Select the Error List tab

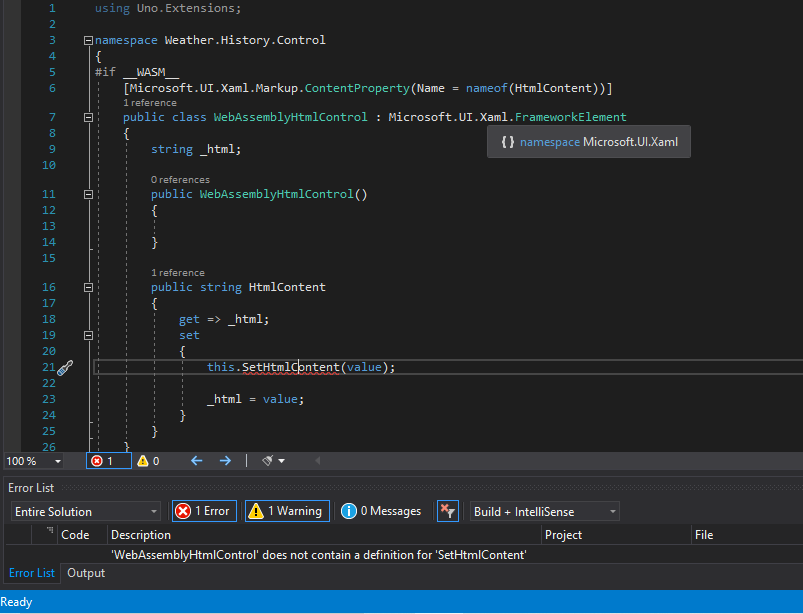pos(32,573)
